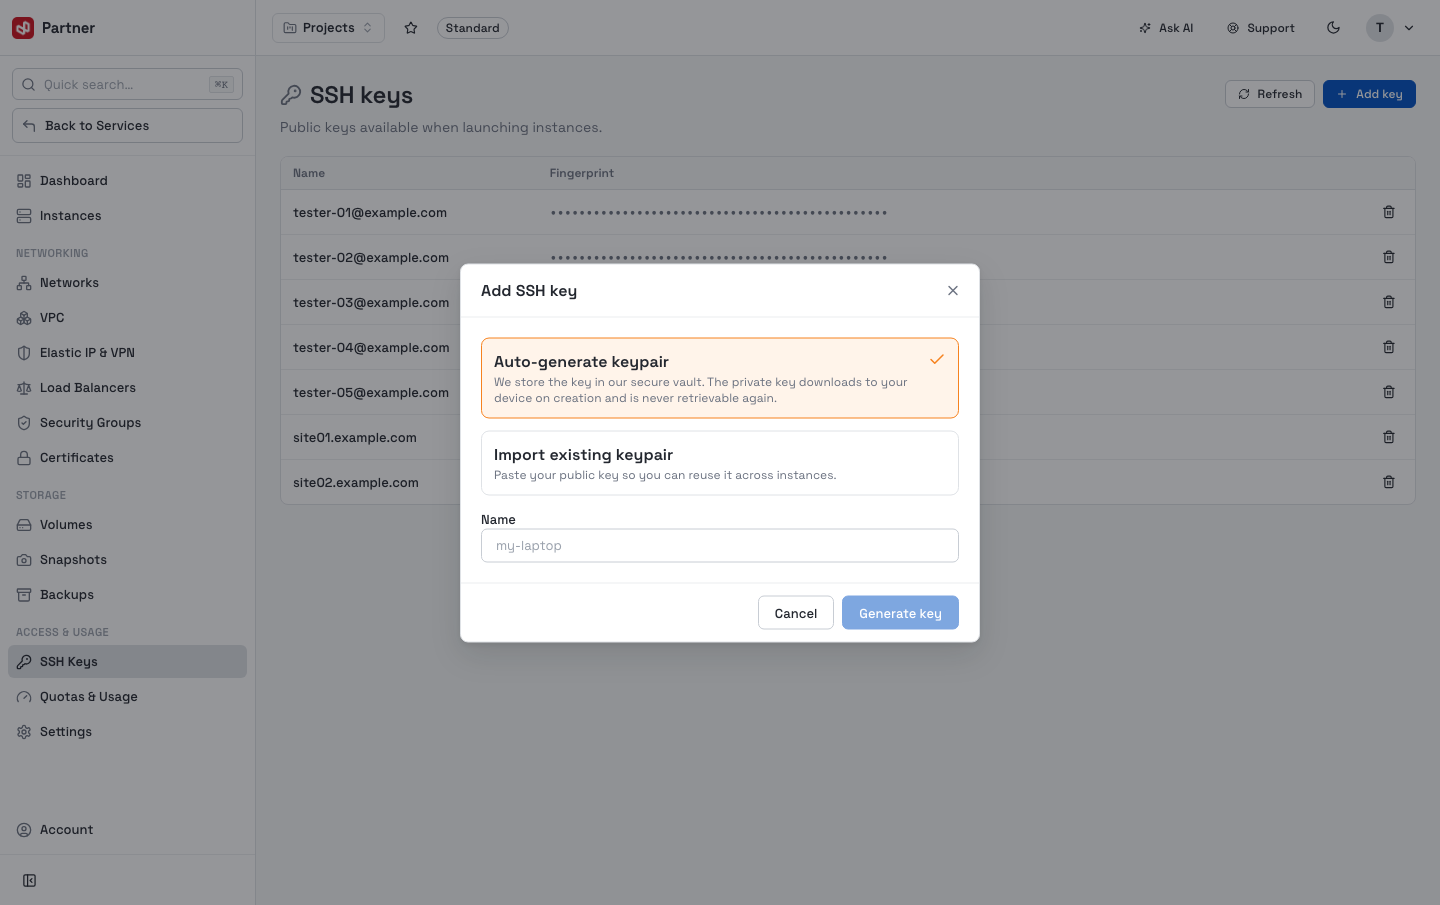The image size is (1440, 905).
Task: Open Settings in the sidebar
Action: click(127, 732)
